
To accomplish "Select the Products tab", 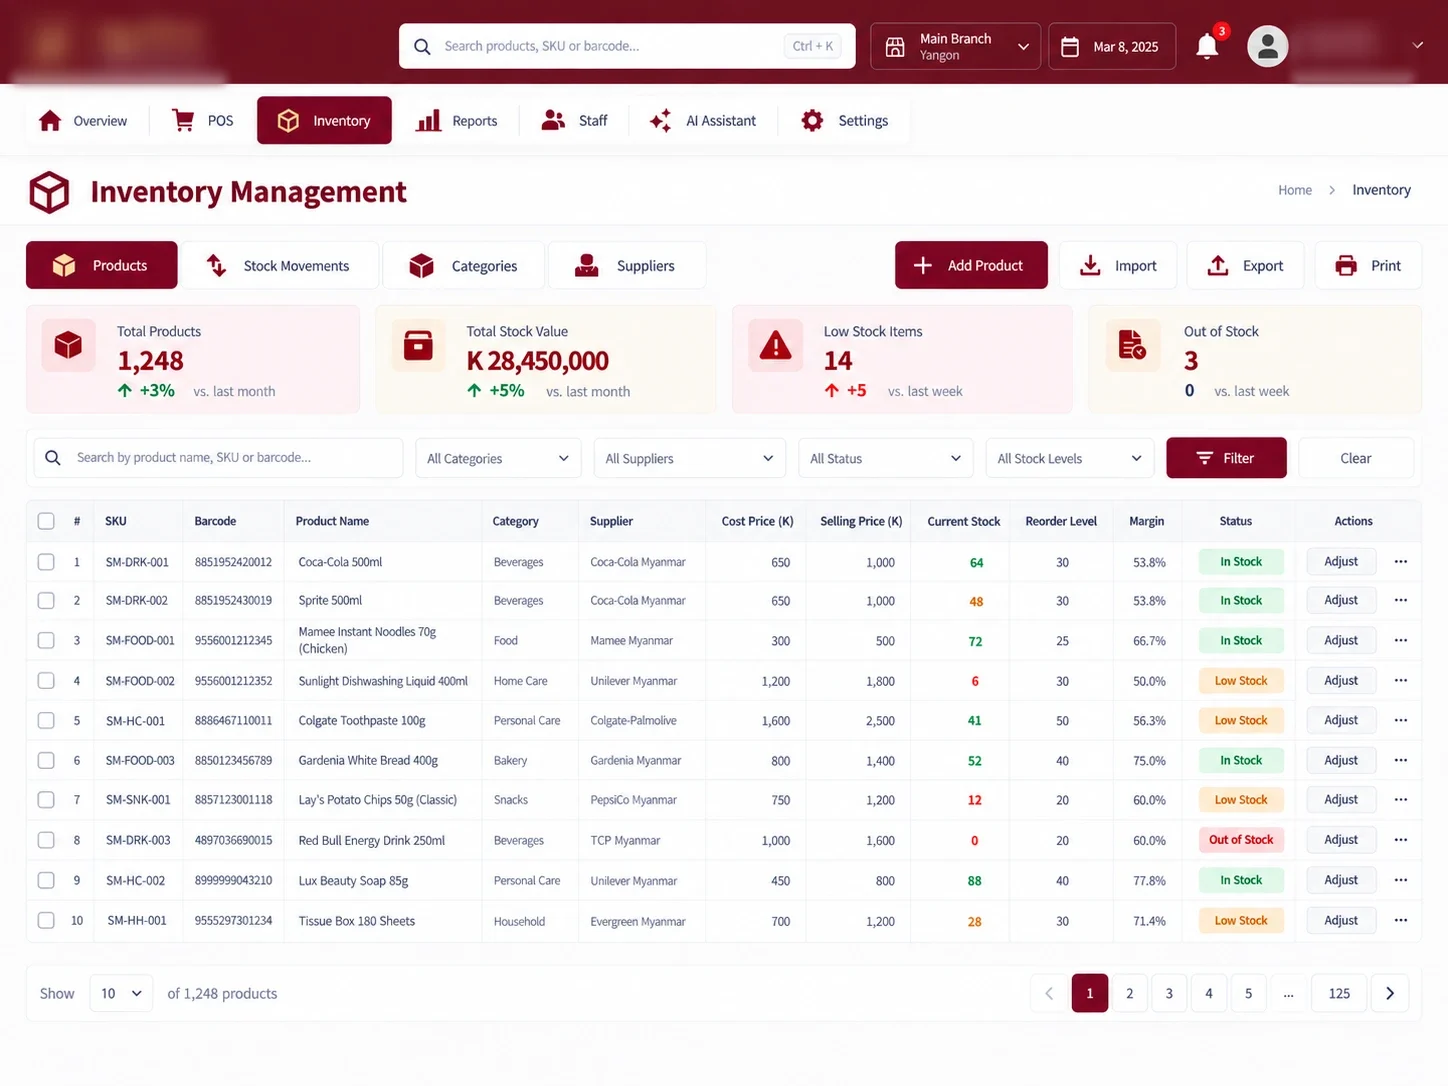I will coord(102,265).
